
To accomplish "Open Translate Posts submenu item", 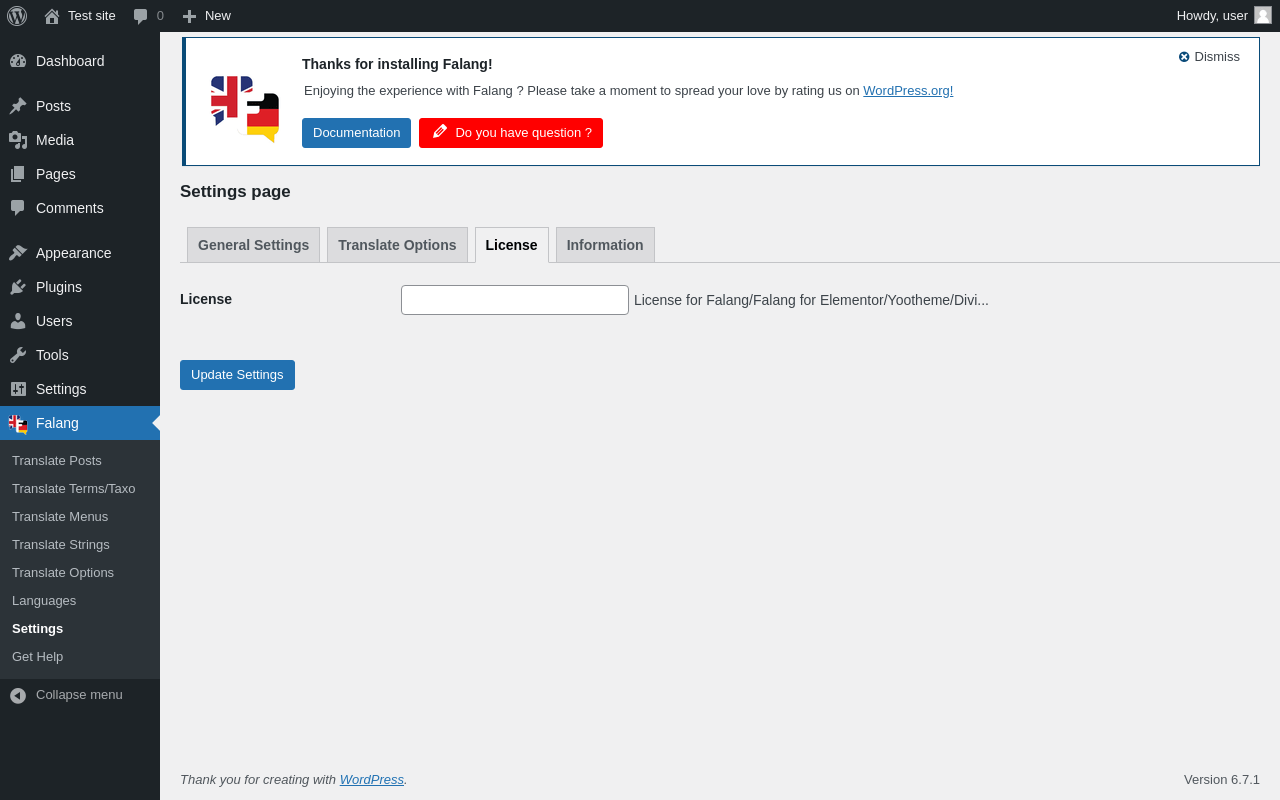I will (x=57, y=461).
